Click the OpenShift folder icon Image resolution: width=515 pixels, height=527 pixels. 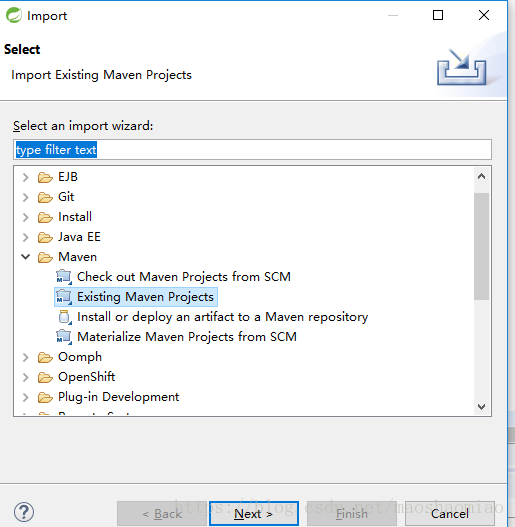tap(45, 377)
